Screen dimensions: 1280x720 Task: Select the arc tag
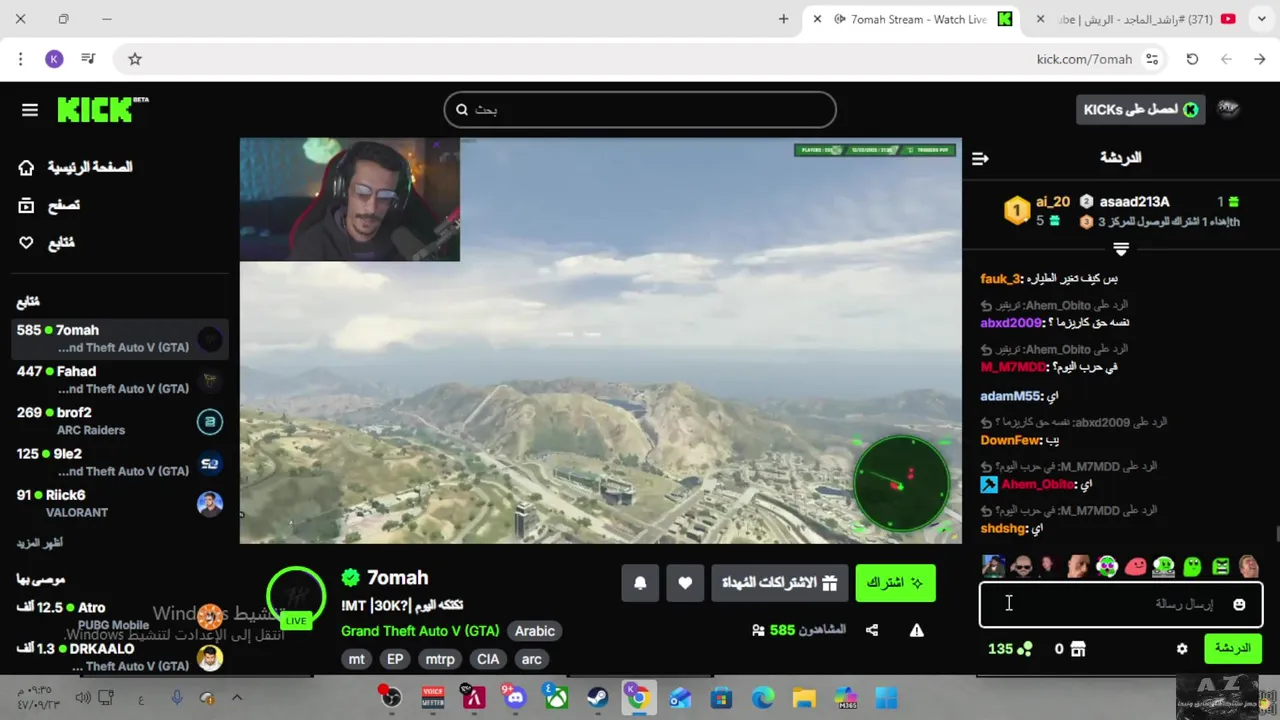[532, 659]
